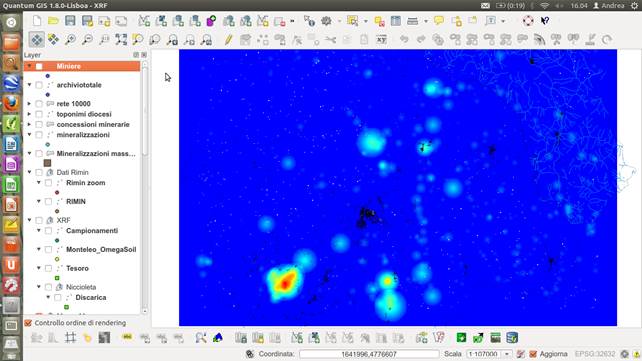Check the Tesoro layer visibility box

click(x=48, y=268)
